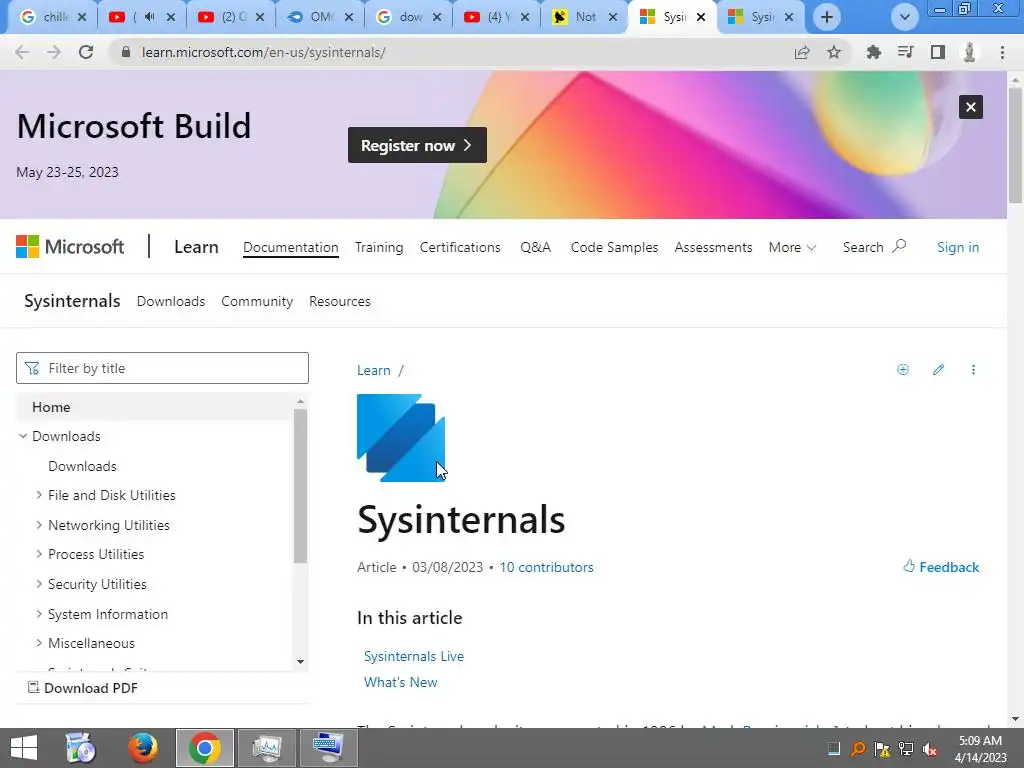Open the Chrome profile avatar

click(970, 52)
